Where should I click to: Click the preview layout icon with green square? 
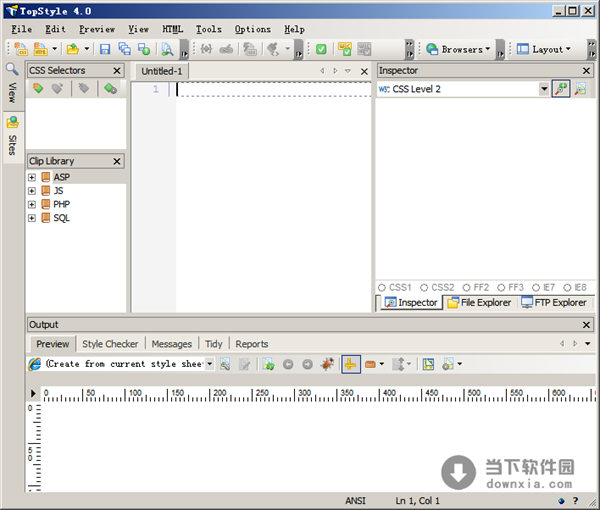pos(428,364)
